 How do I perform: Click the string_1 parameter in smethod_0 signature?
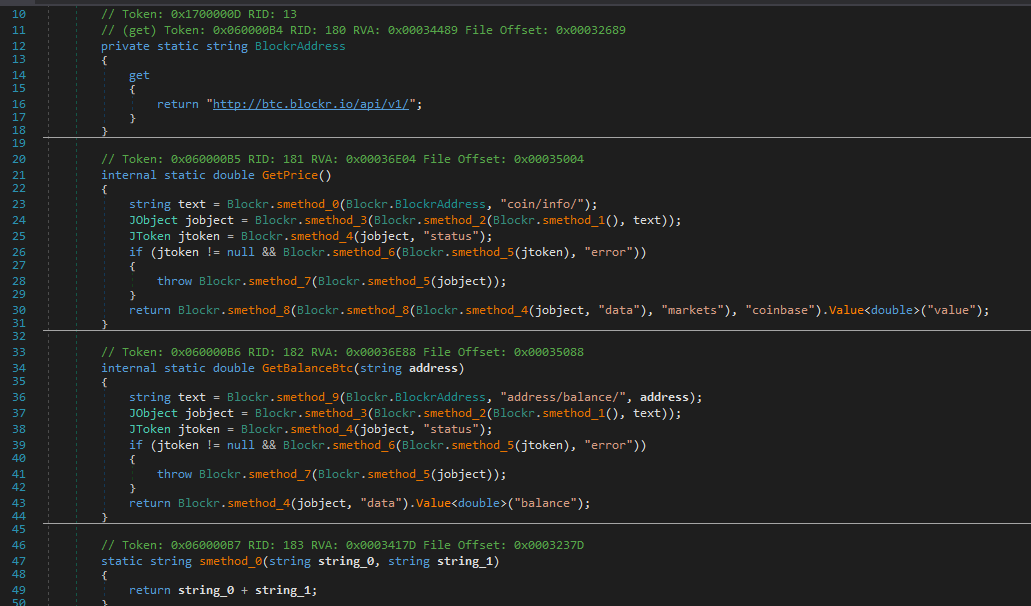pyautogui.click(x=468, y=561)
